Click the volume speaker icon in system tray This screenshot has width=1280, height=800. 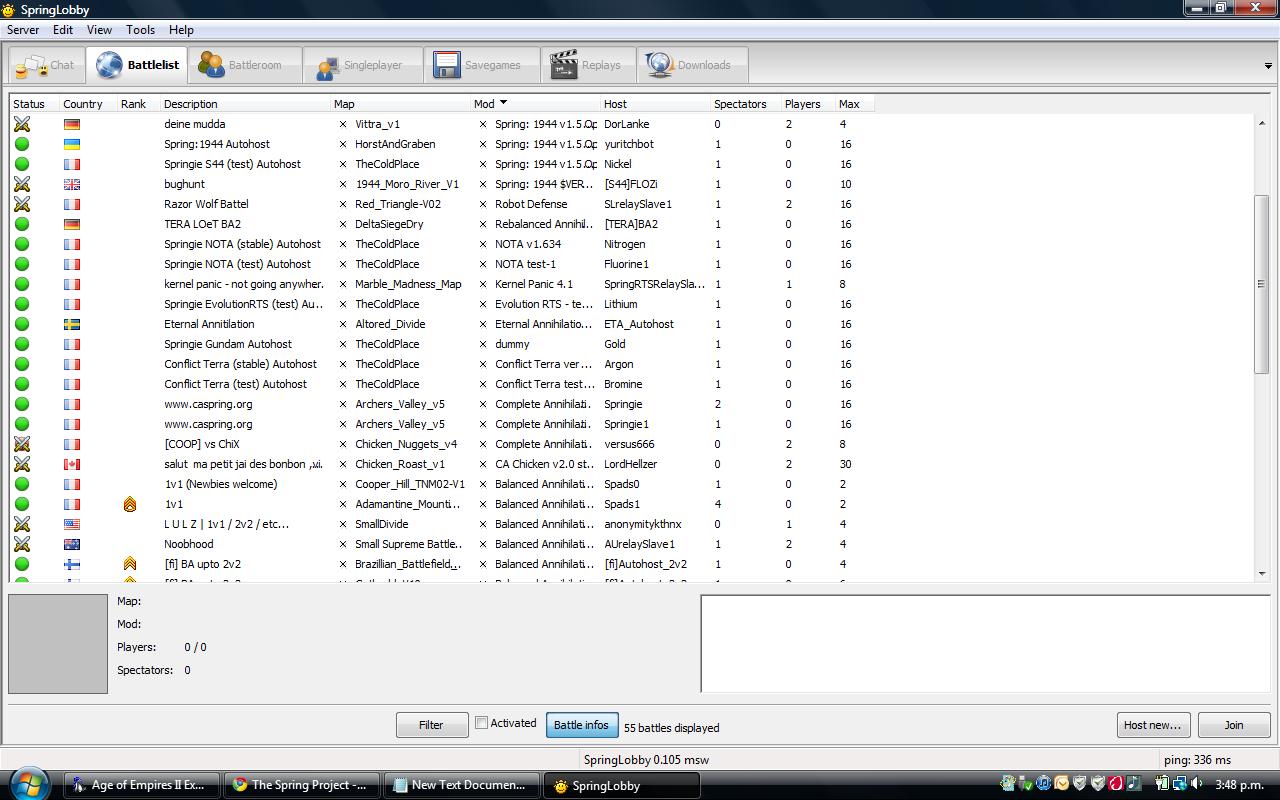pos(1197,784)
